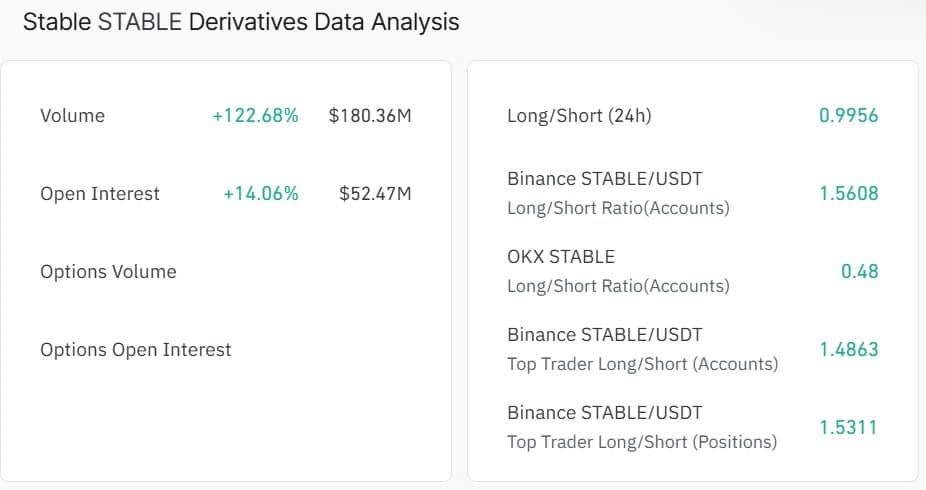Click the 1.4863 top trader value

848,350
